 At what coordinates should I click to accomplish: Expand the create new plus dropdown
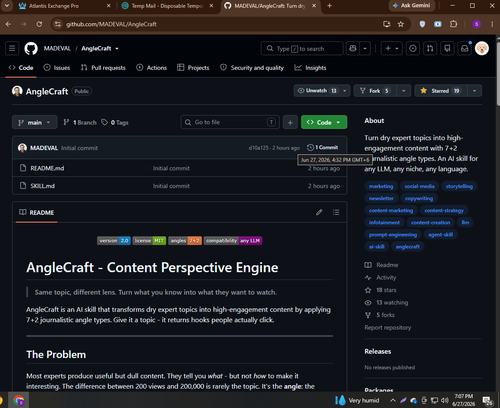pos(392,49)
